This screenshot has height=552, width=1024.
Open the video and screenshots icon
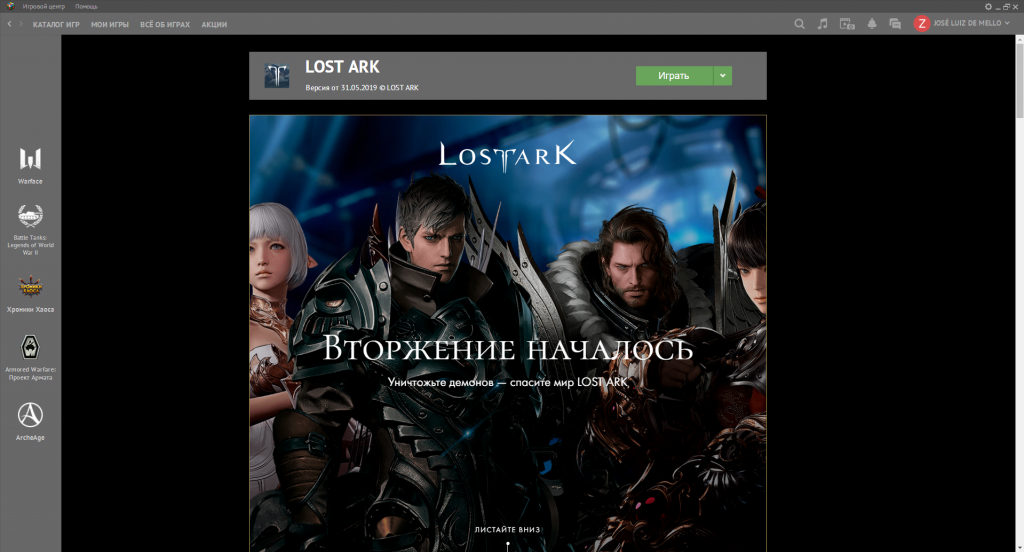click(x=847, y=24)
